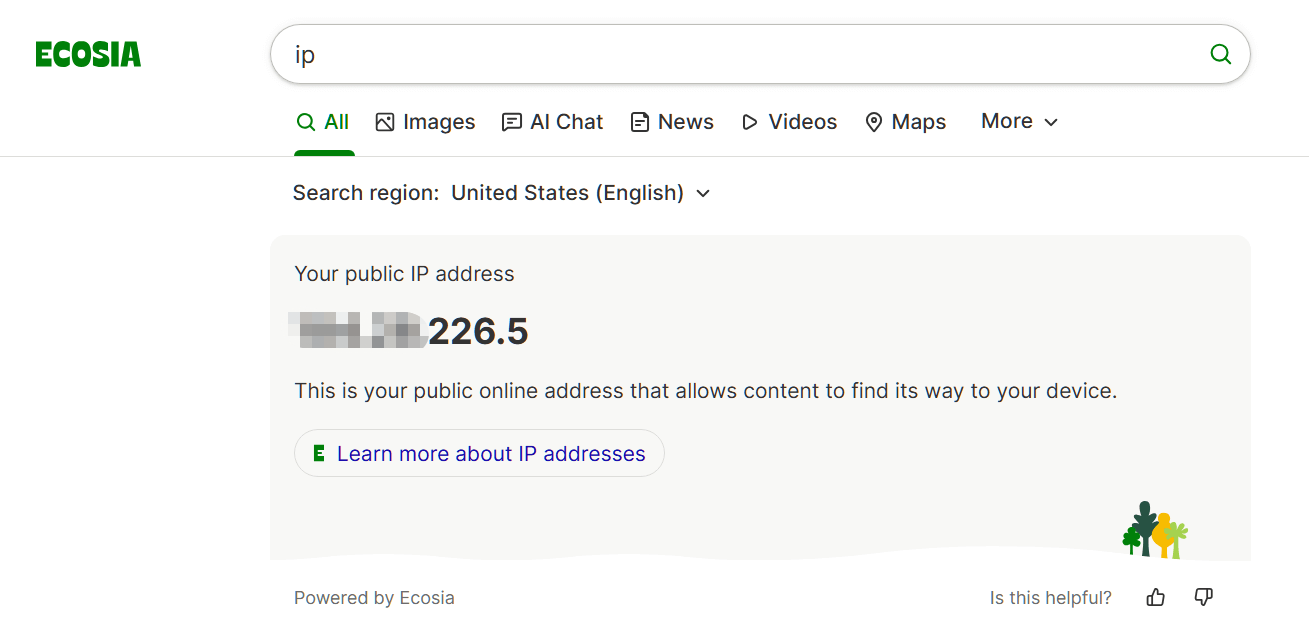Click the chat bubble icon for AI Chat
The height and width of the screenshot is (625, 1309).
512,122
